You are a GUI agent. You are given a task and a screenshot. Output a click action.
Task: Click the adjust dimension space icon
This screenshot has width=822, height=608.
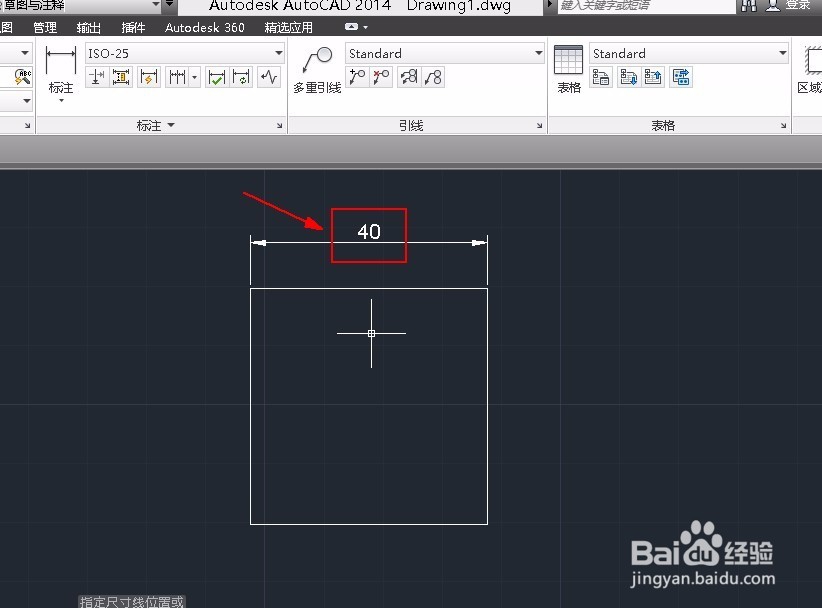coord(122,78)
